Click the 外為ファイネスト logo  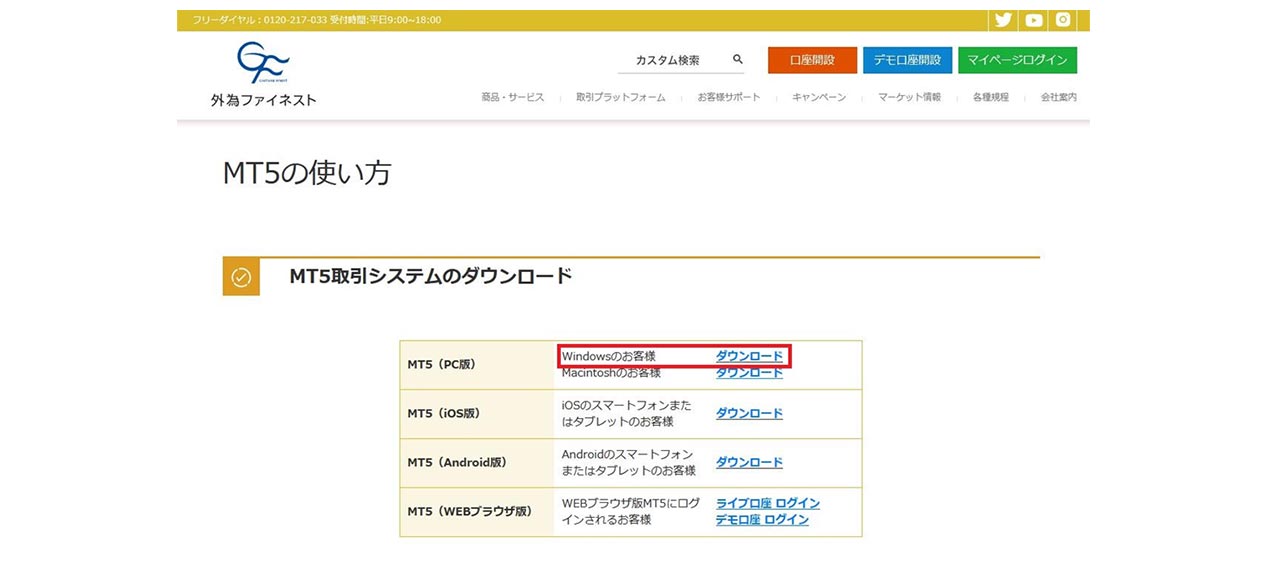(x=263, y=74)
